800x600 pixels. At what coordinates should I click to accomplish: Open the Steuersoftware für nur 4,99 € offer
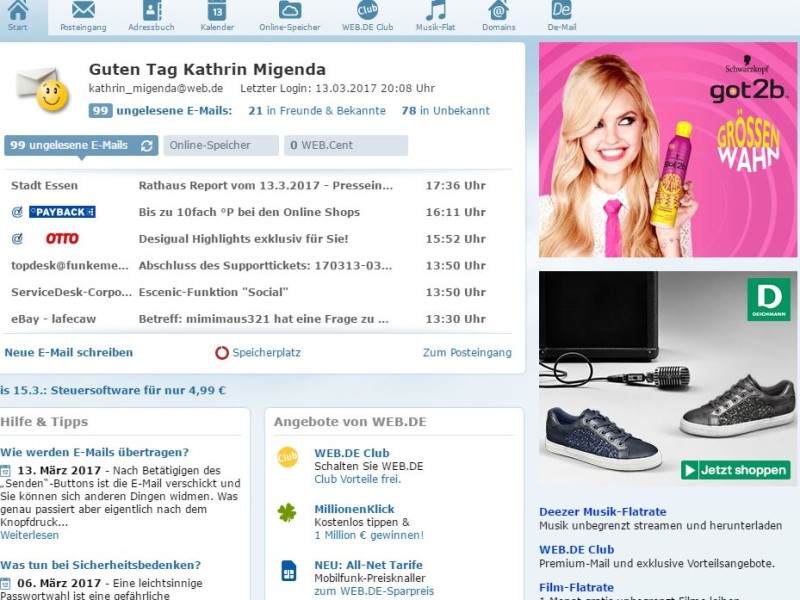113,390
